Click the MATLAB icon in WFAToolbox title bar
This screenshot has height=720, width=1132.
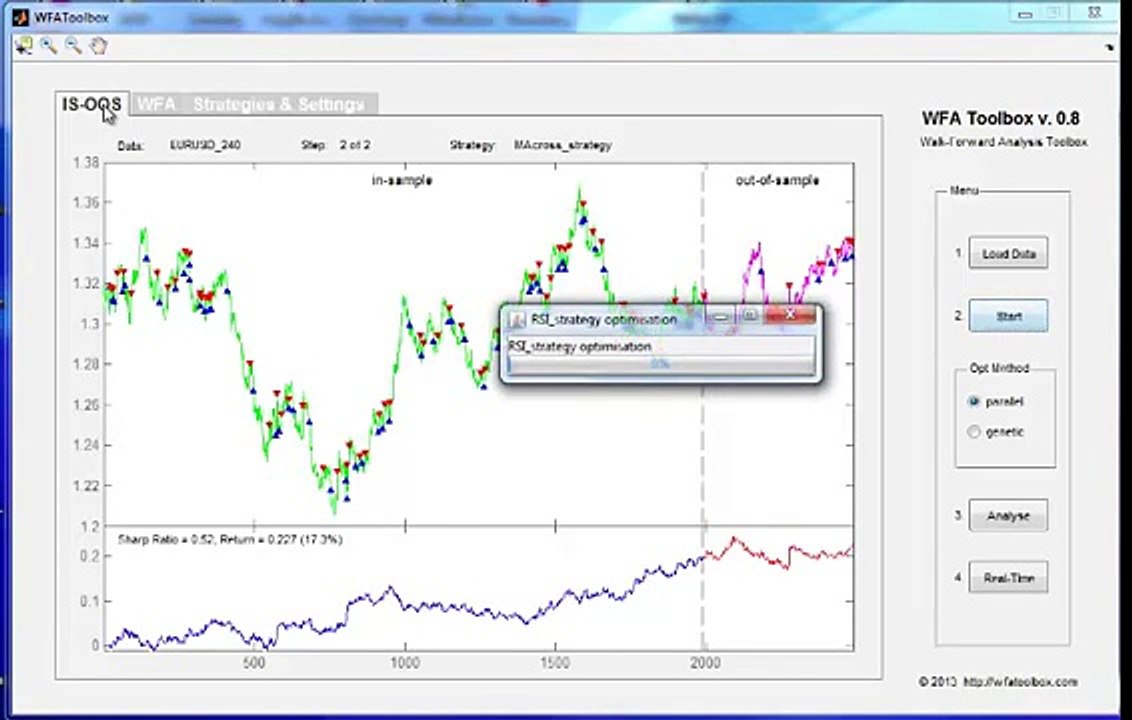(20, 17)
